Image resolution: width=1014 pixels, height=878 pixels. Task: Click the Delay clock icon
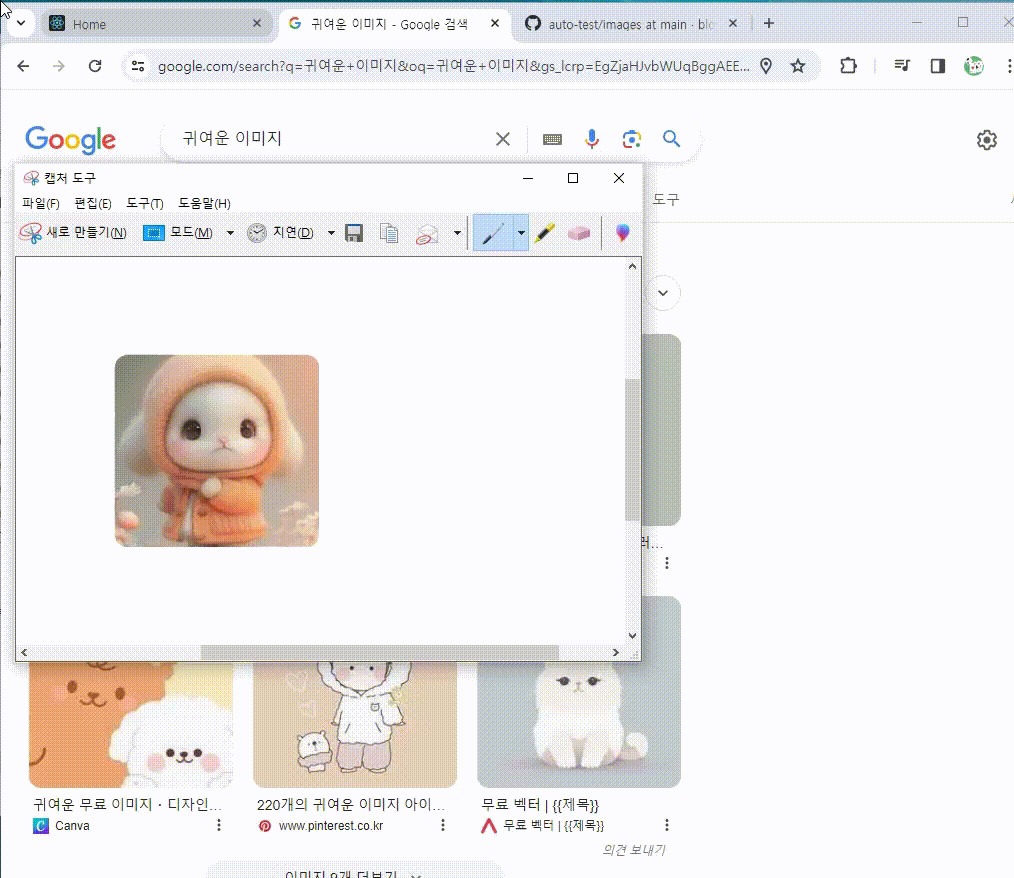[x=257, y=233]
